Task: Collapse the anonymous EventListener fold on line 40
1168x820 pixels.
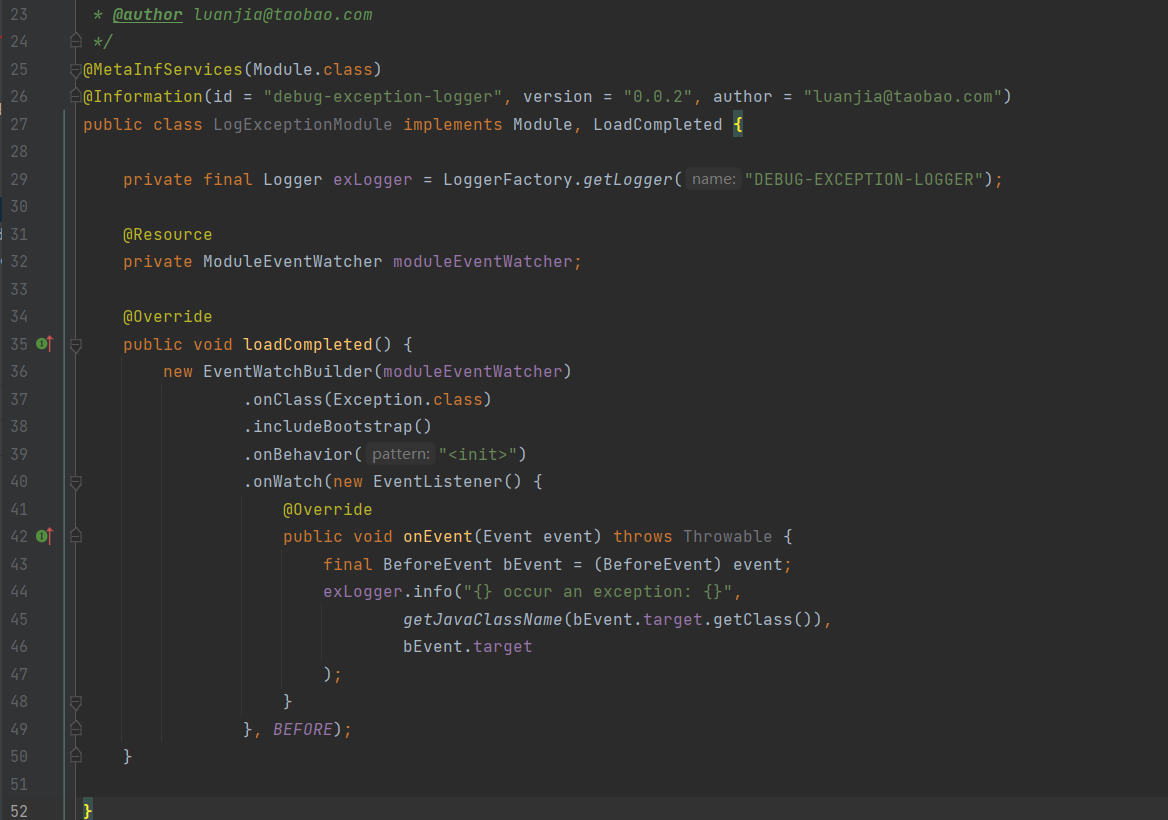Action: tap(76, 481)
